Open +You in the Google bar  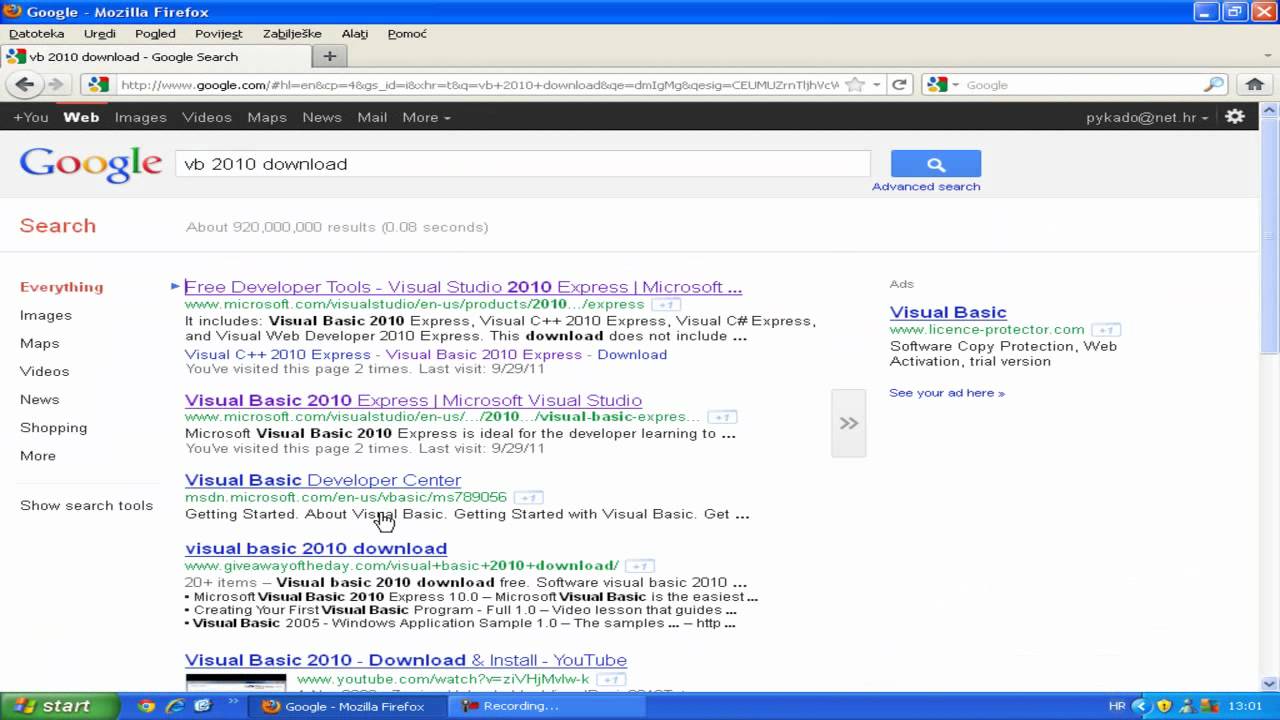tap(31, 117)
